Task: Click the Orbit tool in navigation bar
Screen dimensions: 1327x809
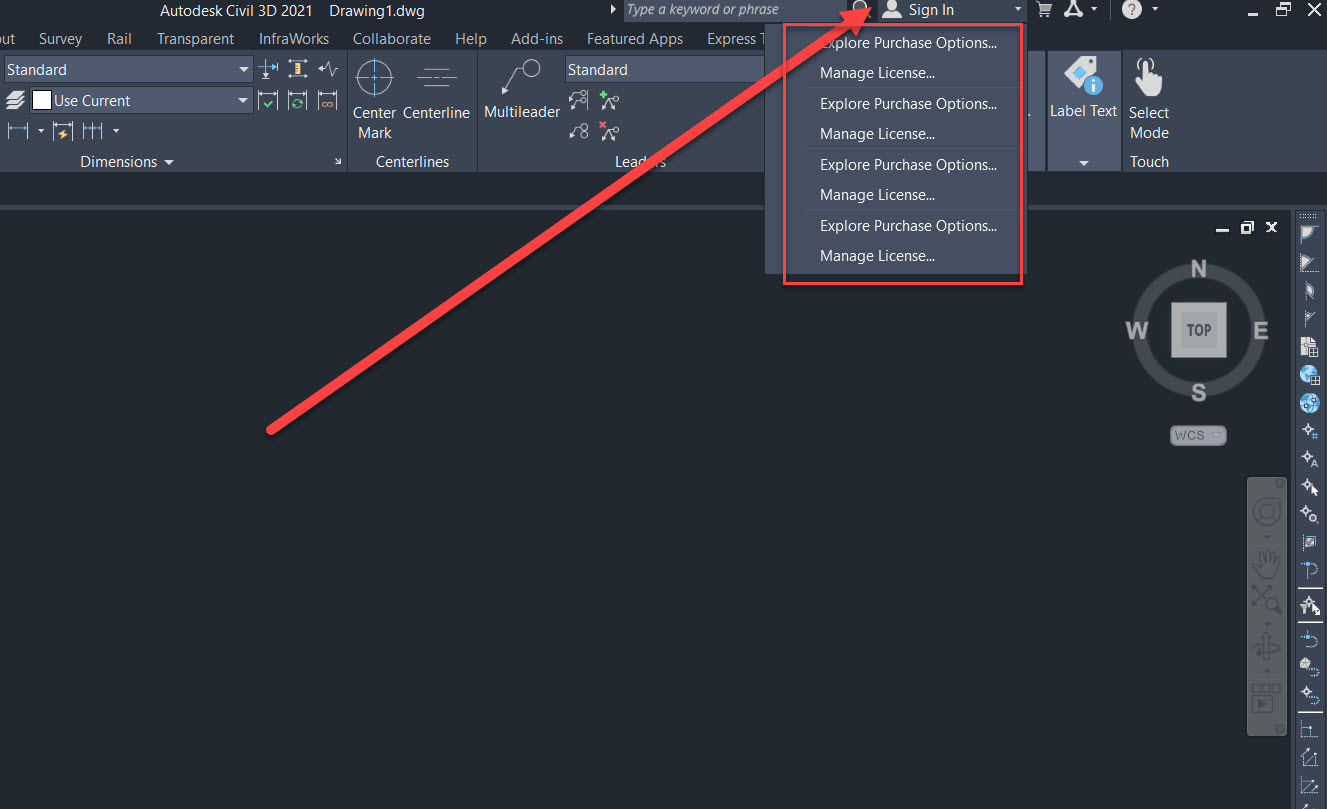Action: [x=1267, y=647]
